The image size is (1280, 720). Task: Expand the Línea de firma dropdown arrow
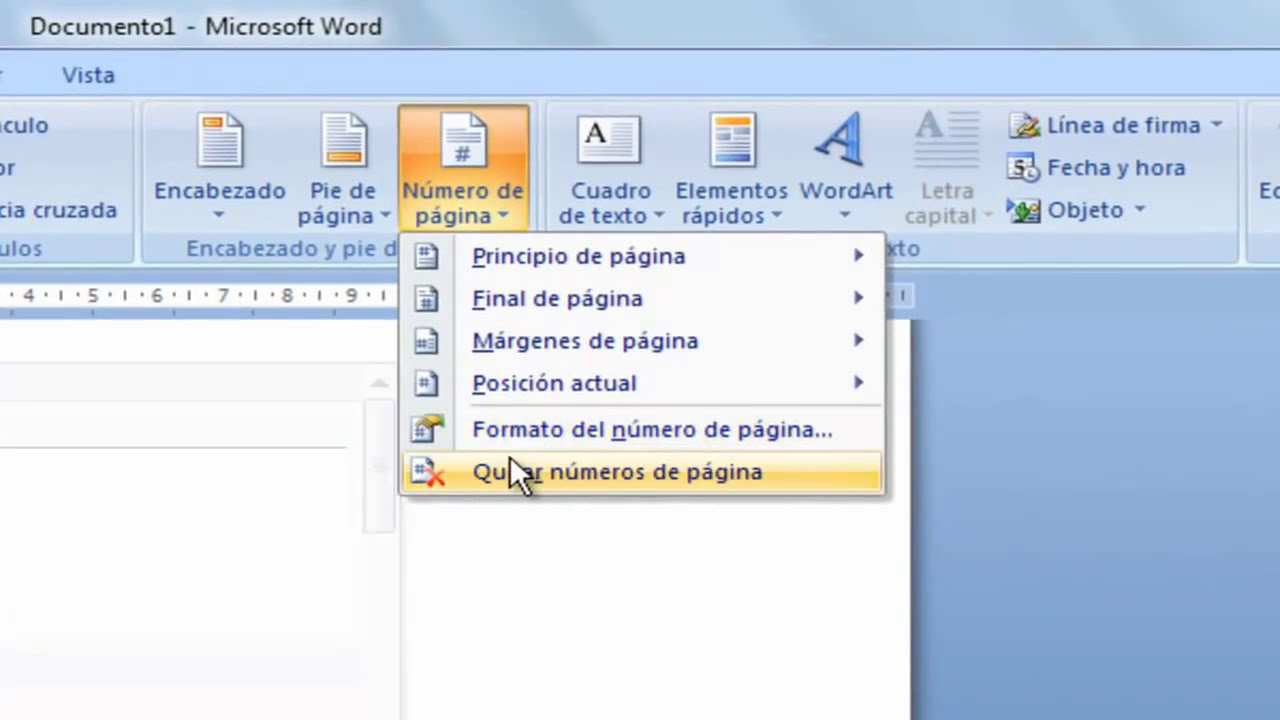click(x=1216, y=125)
